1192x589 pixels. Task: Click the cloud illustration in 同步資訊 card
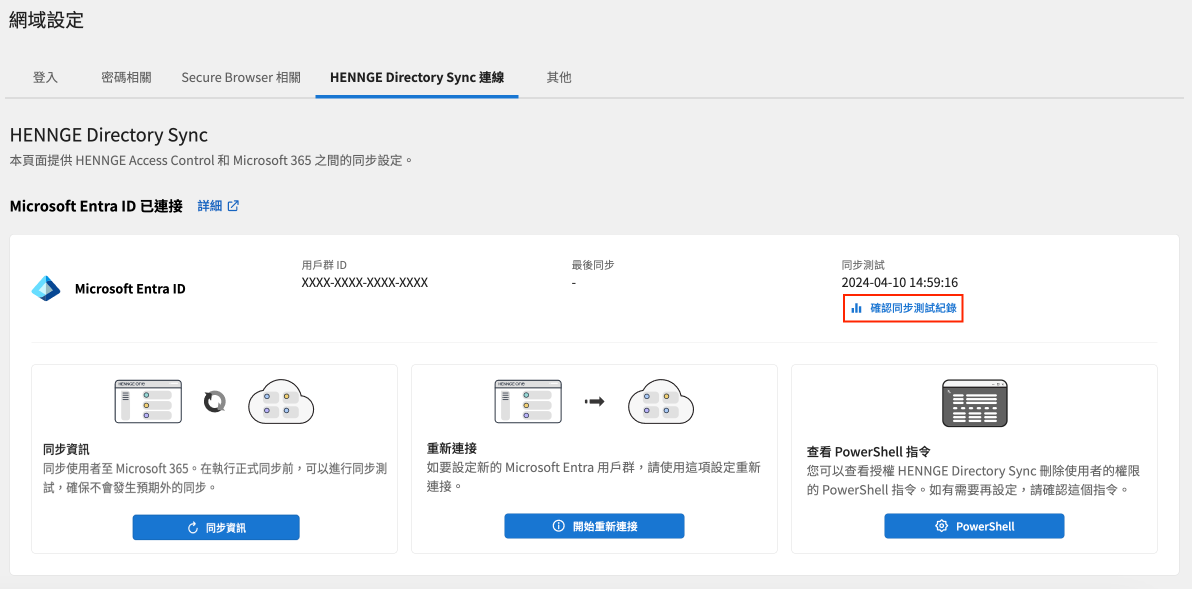point(281,401)
